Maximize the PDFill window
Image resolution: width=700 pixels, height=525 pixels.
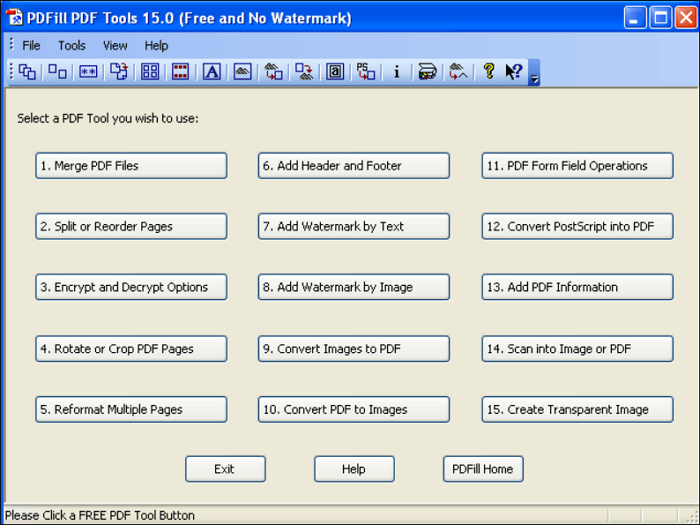click(x=661, y=18)
